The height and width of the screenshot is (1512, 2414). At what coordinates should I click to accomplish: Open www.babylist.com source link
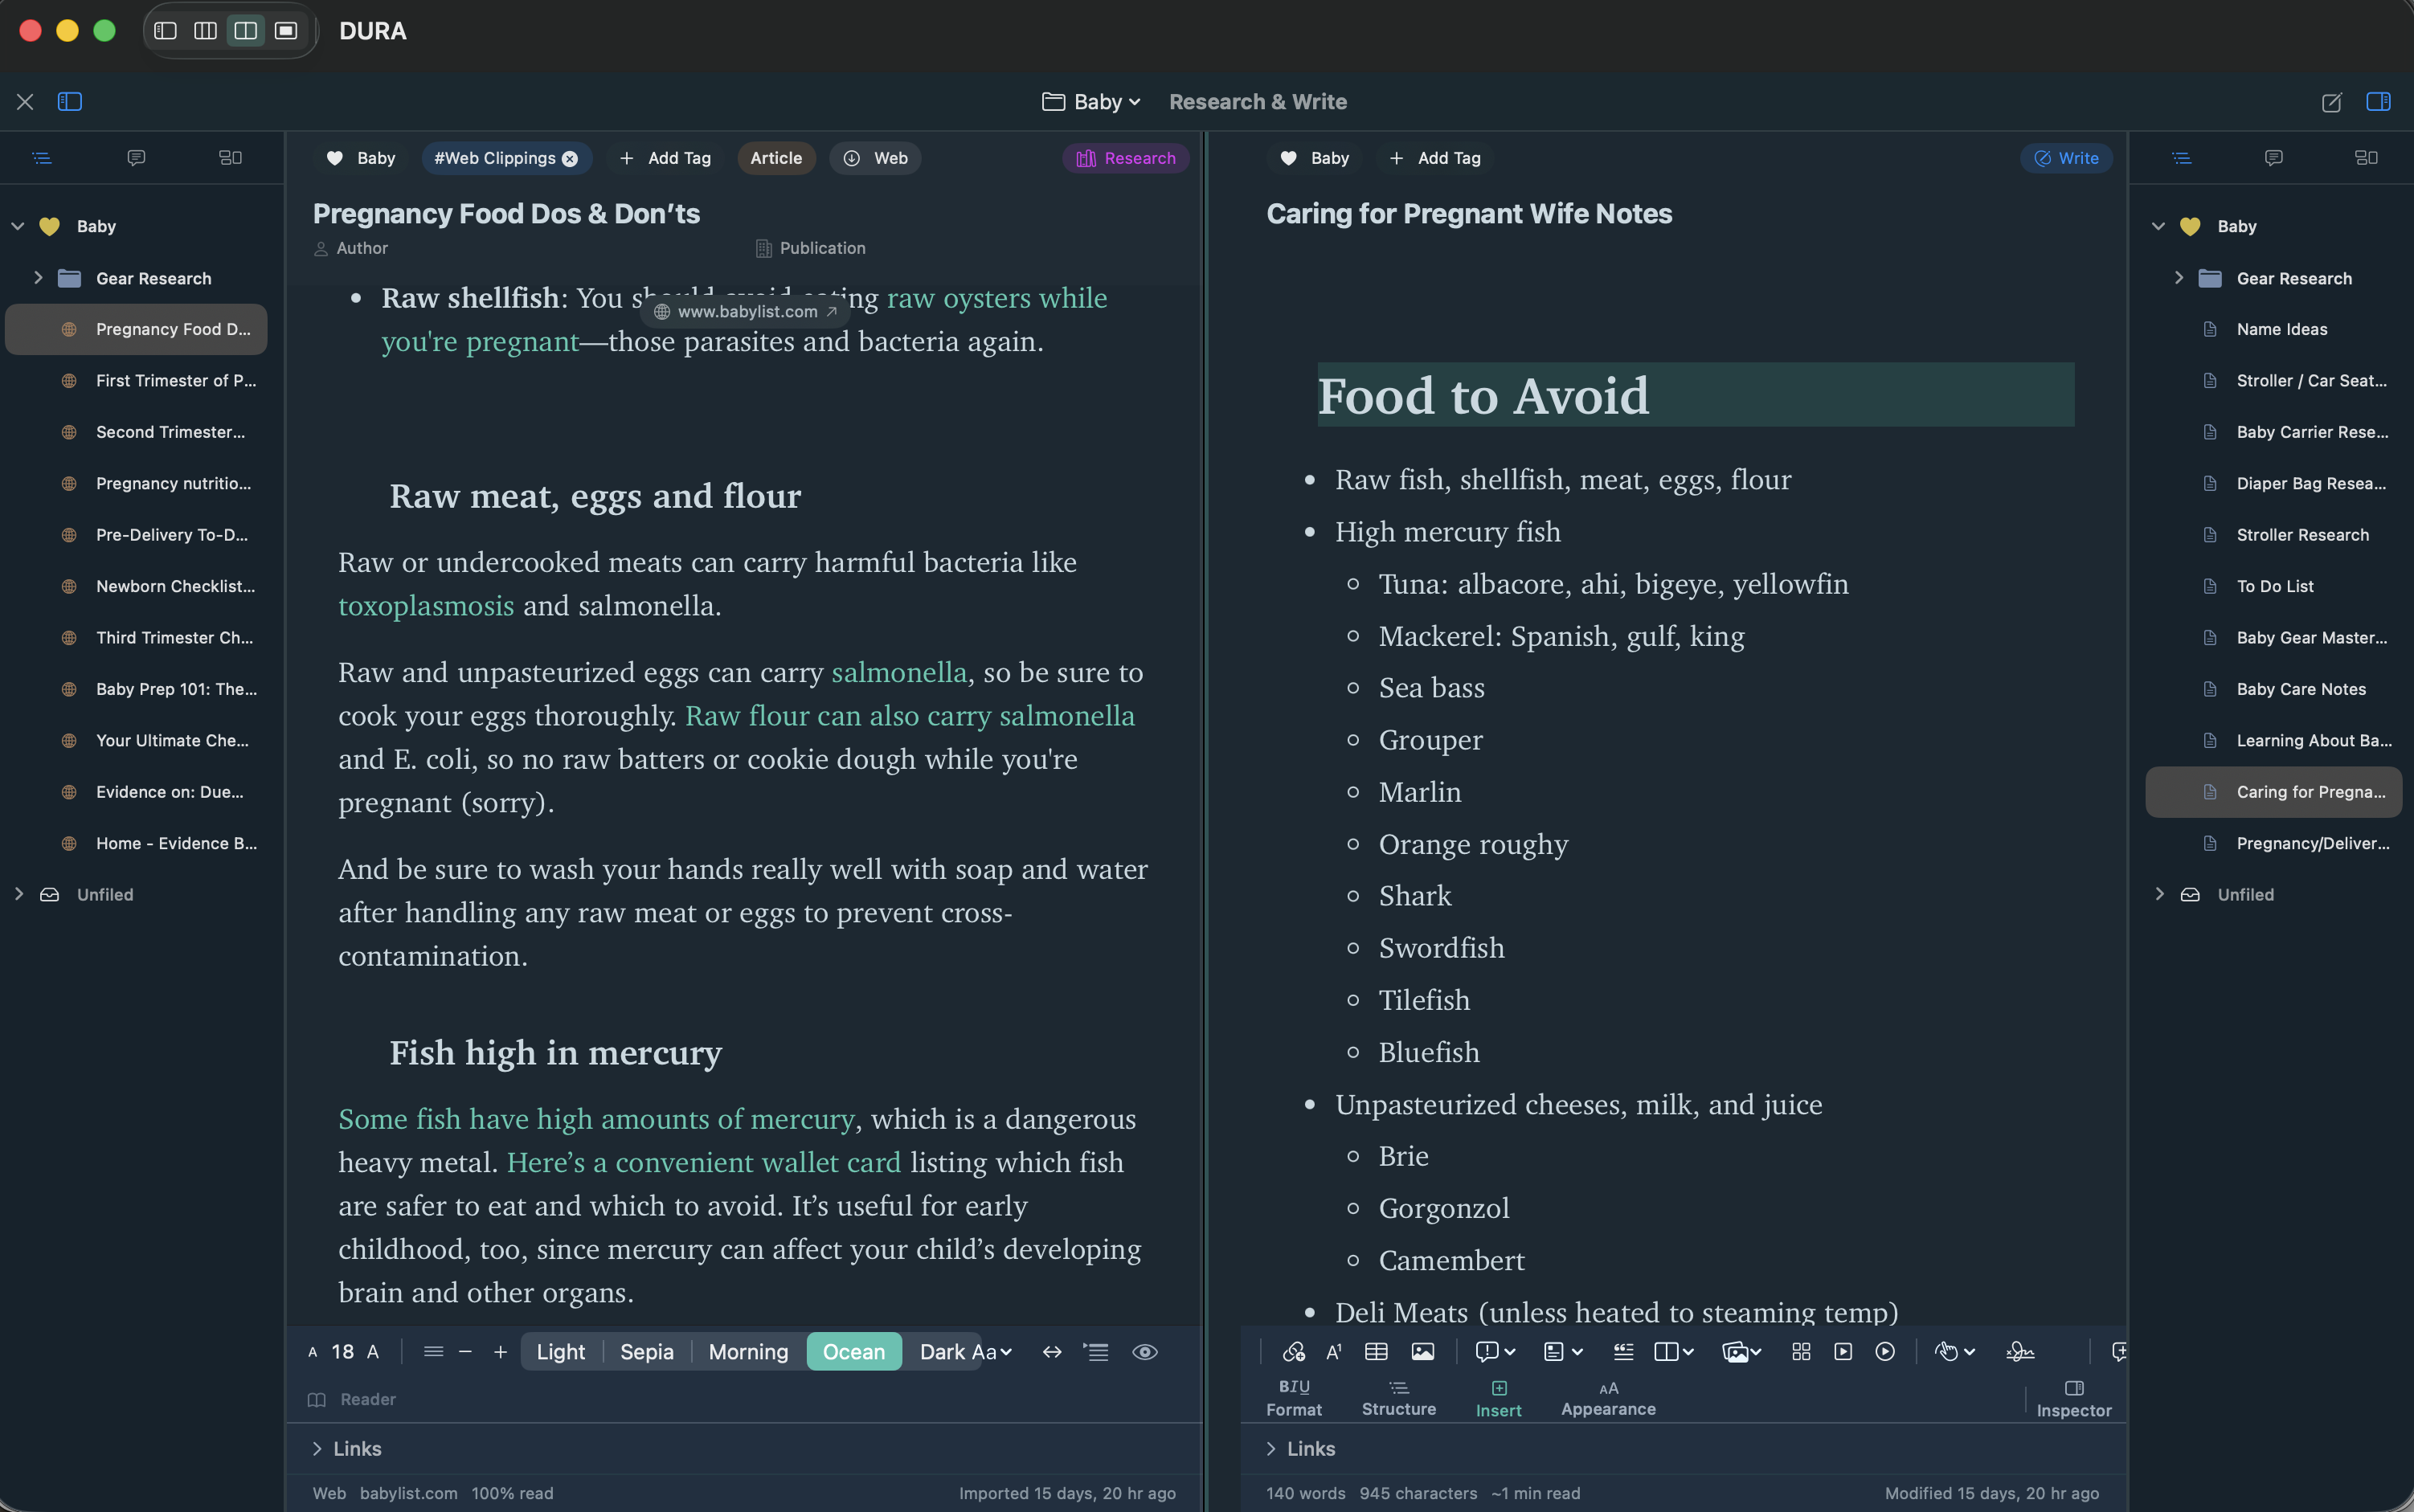(x=745, y=311)
